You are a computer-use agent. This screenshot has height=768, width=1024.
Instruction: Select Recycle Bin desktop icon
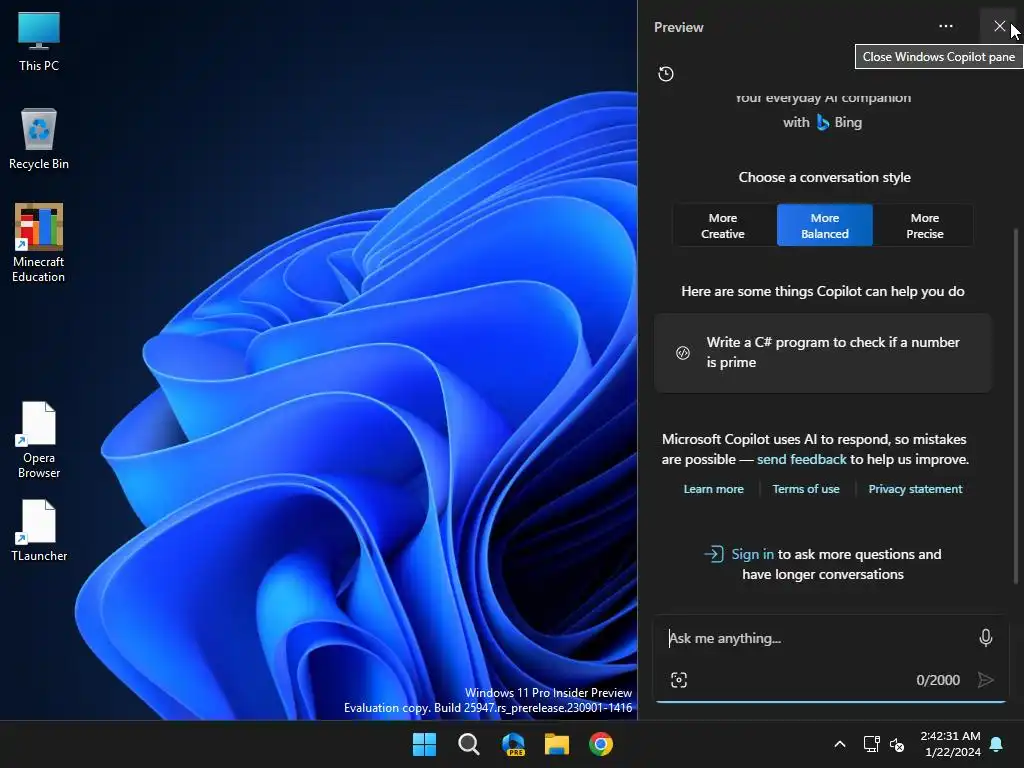tap(39, 139)
